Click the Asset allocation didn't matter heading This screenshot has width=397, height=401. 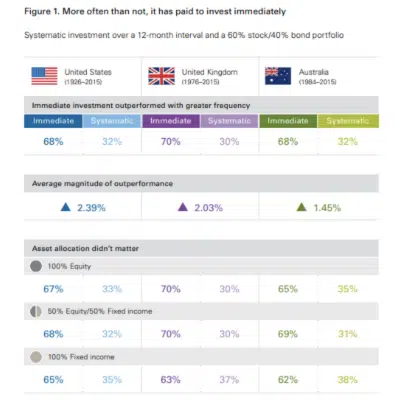point(85,249)
